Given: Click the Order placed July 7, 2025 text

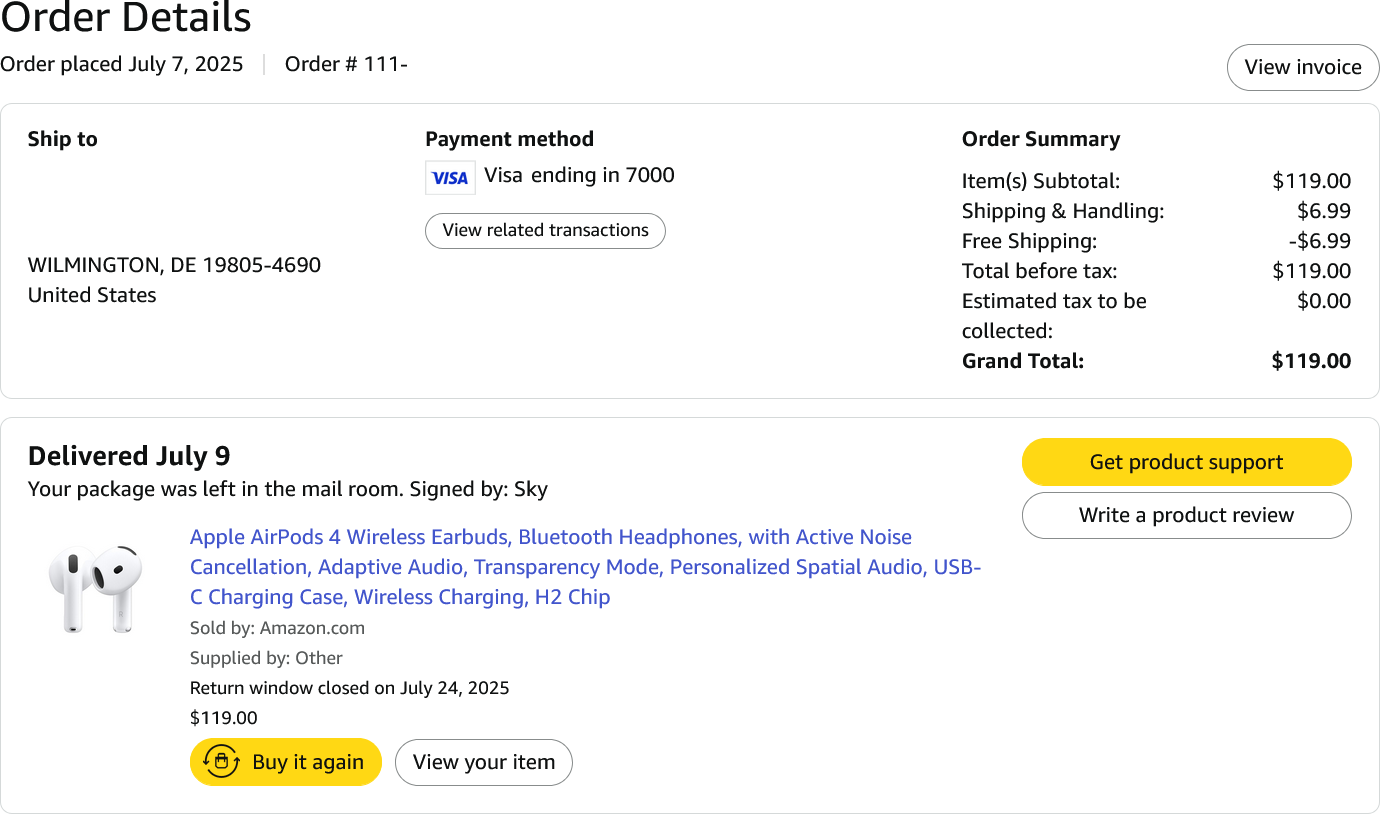Looking at the screenshot, I should pos(122,64).
